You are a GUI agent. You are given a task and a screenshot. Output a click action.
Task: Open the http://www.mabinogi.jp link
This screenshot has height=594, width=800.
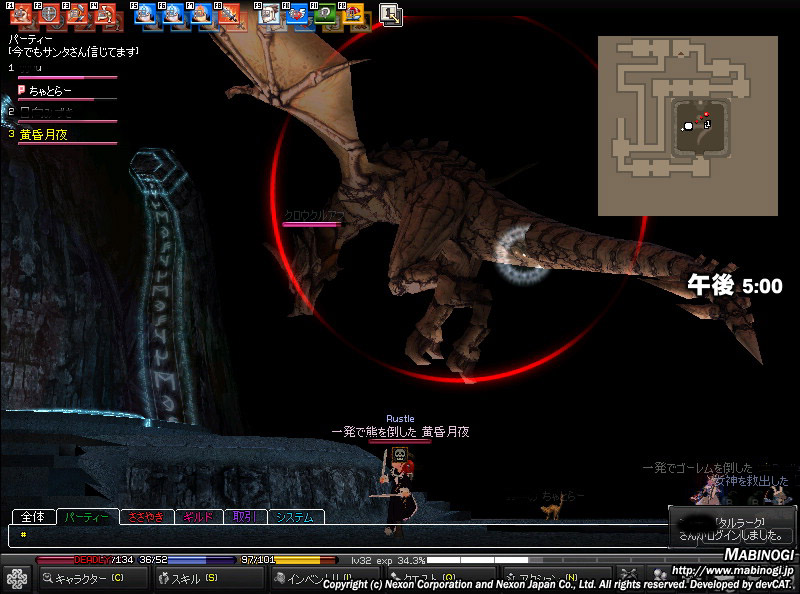[732, 570]
